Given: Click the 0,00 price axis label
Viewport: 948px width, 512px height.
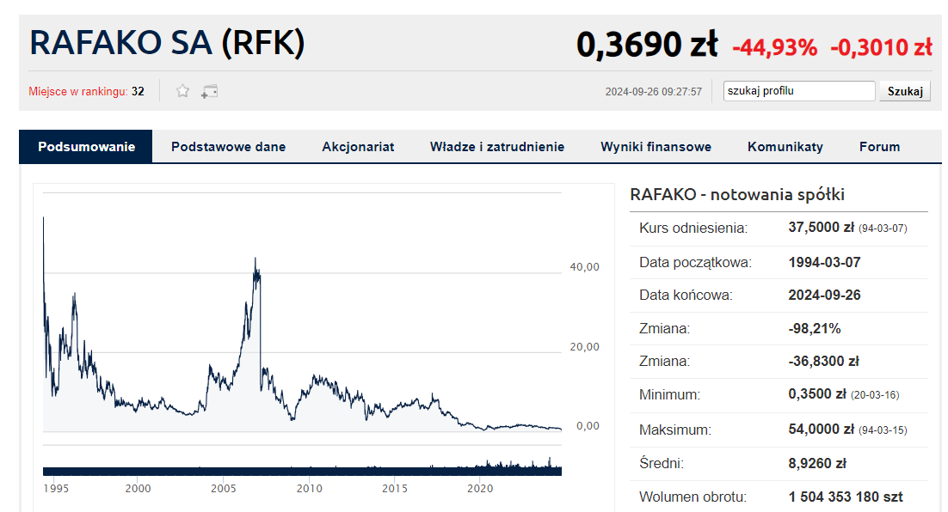Looking at the screenshot, I should click(588, 426).
